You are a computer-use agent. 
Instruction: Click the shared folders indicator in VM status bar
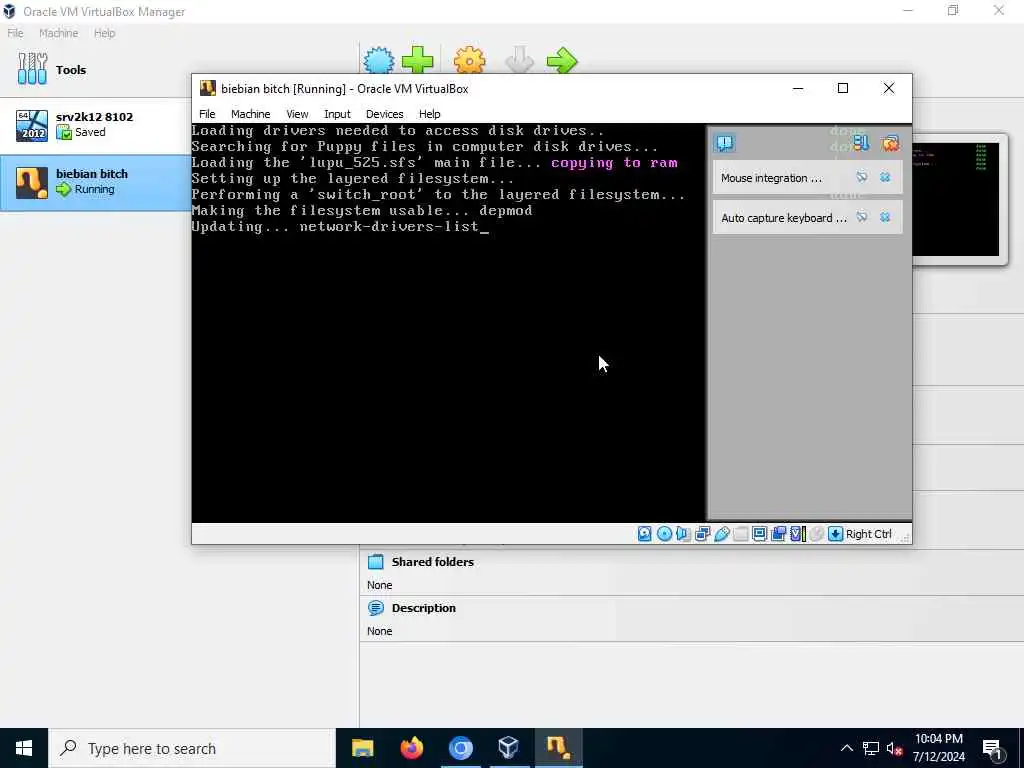741,534
